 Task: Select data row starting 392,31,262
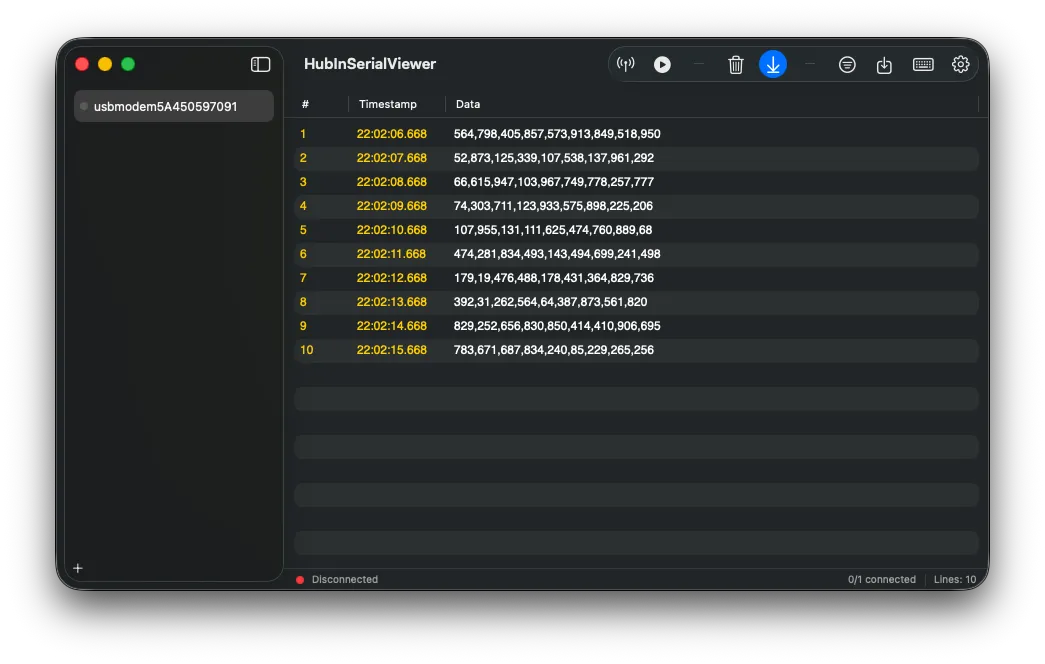tap(550, 302)
